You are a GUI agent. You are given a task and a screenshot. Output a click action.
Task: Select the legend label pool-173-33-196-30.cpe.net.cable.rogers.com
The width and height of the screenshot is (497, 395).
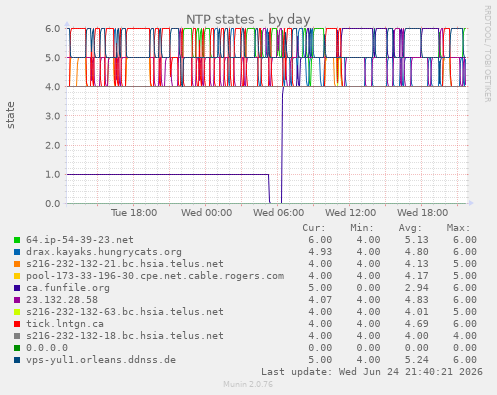click(155, 276)
